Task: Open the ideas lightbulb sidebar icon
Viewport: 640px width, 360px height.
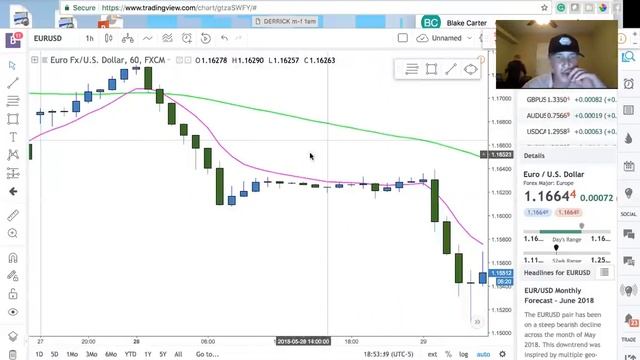Action: click(629, 193)
